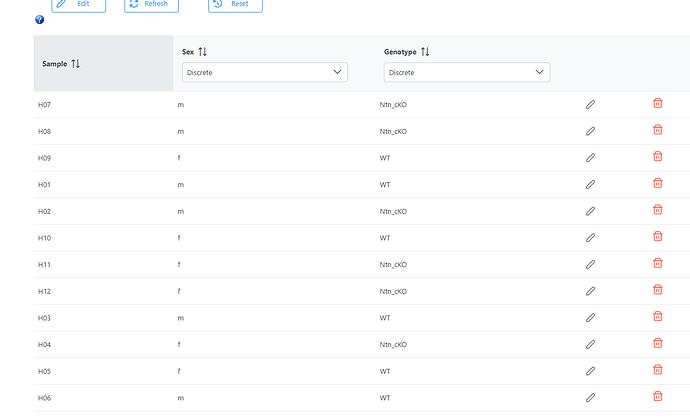Open the Genotype Discrete type dropdown
The height and width of the screenshot is (419, 690).
(467, 72)
